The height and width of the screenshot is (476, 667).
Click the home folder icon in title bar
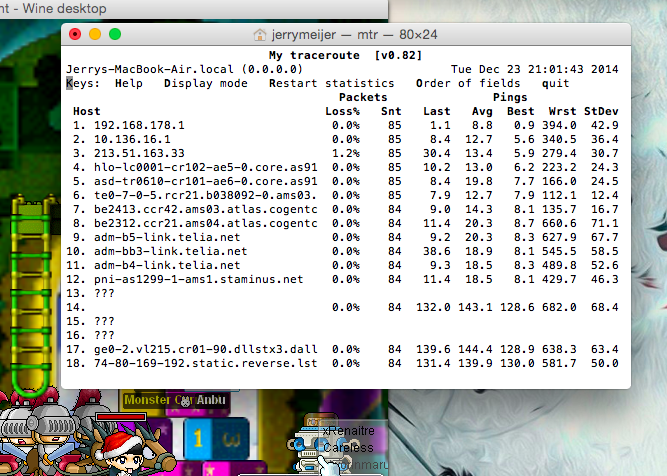[x=259, y=34]
